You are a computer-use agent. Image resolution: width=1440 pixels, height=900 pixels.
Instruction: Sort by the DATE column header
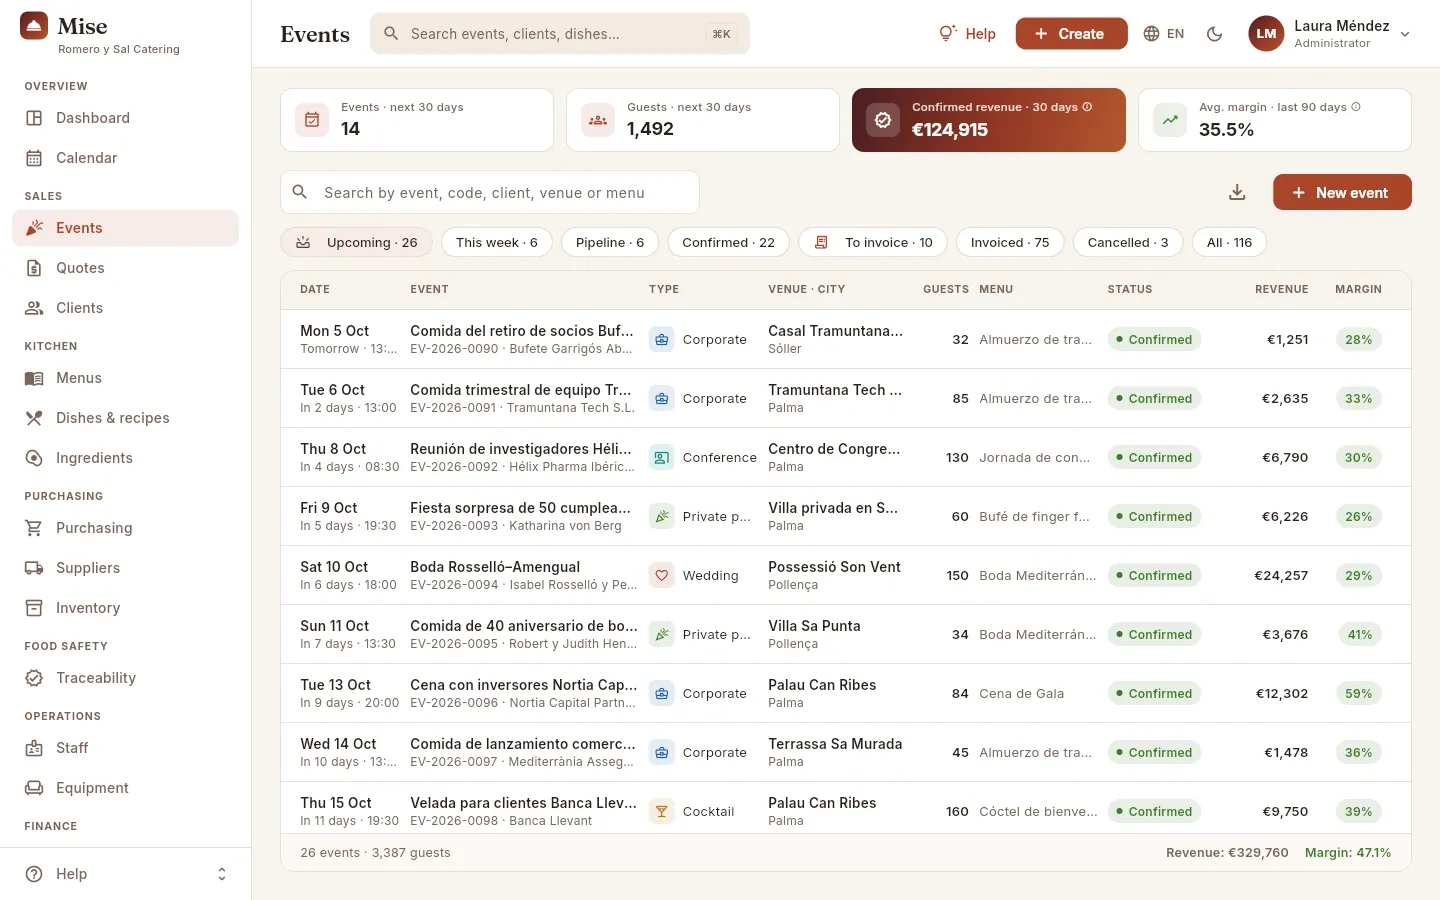click(x=315, y=289)
